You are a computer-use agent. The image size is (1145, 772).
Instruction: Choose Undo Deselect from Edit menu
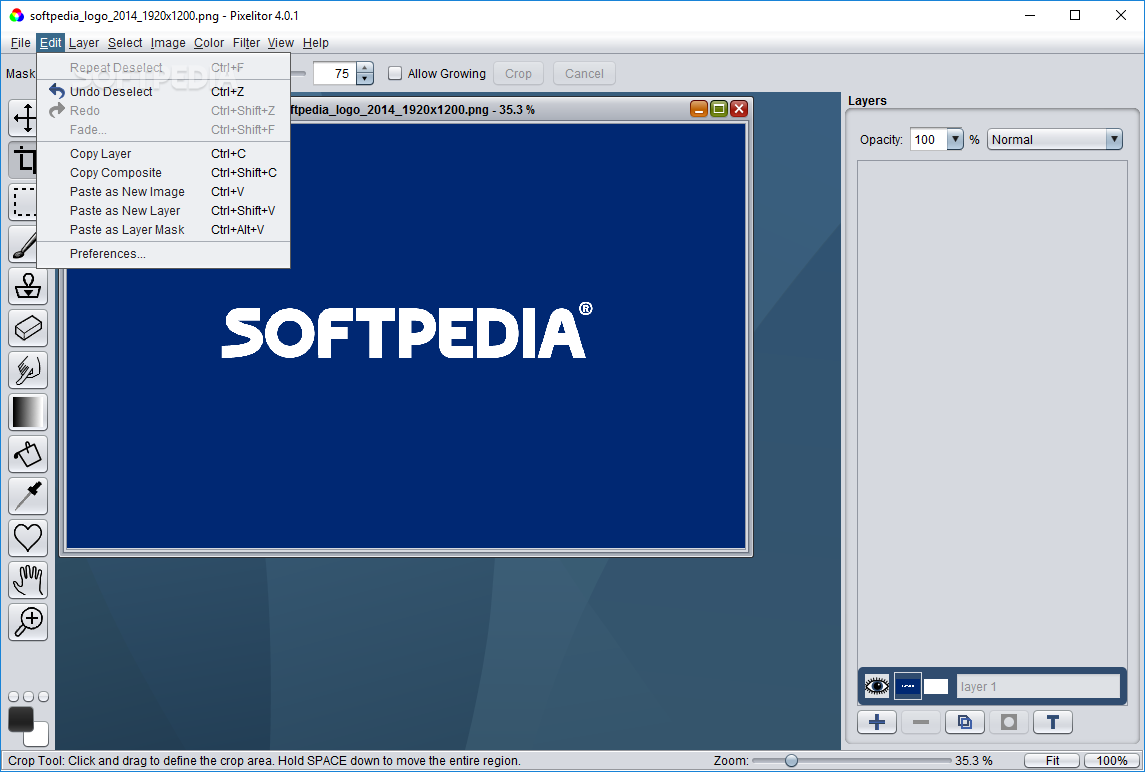tap(164, 91)
